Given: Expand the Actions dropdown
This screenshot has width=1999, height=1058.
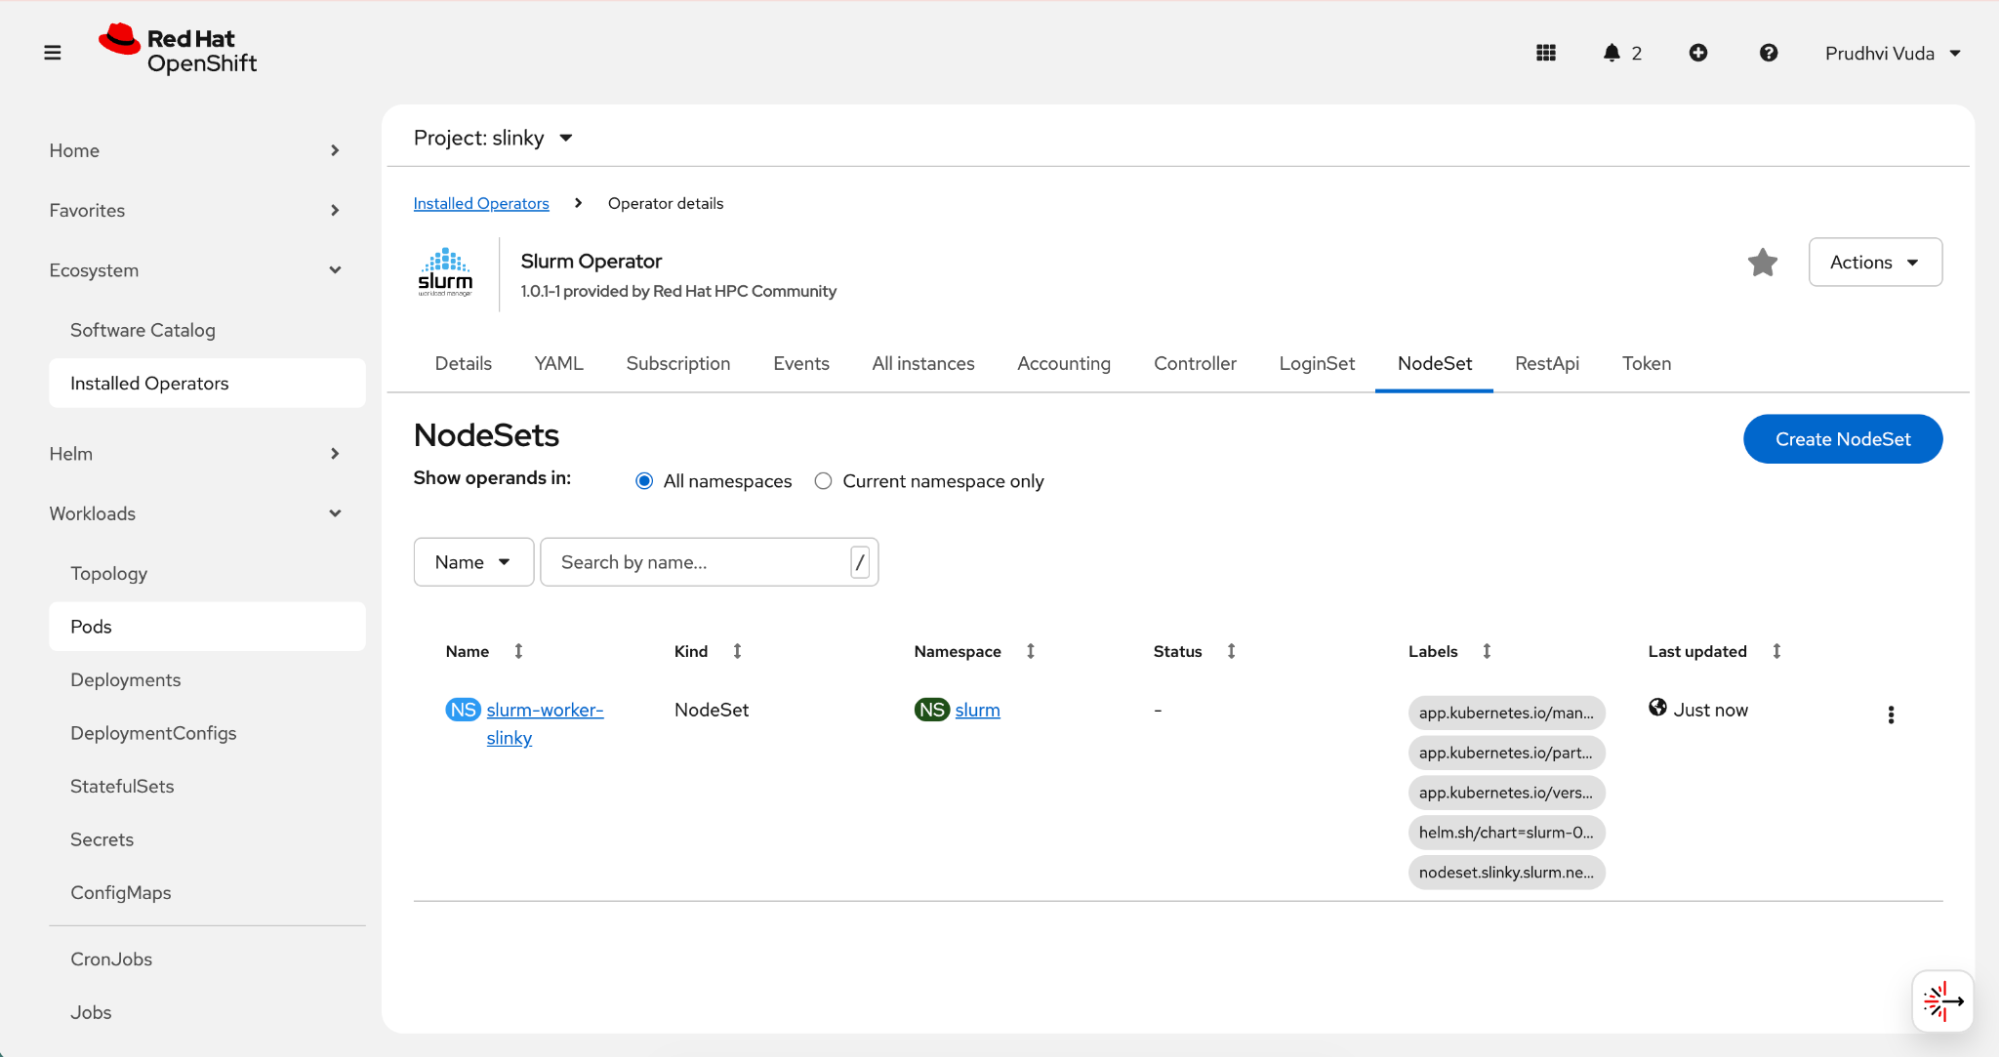Looking at the screenshot, I should (1874, 262).
